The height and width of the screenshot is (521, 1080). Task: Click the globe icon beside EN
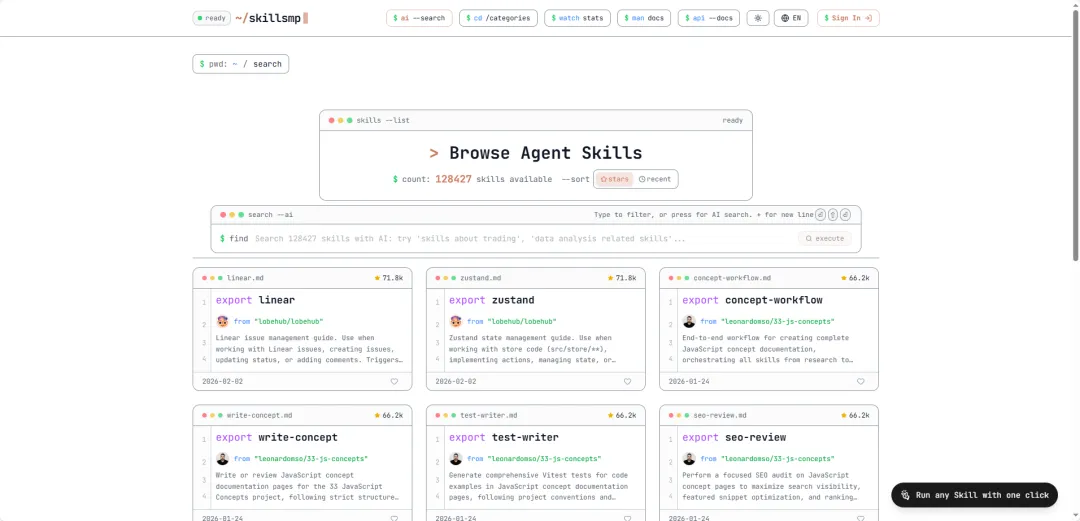point(785,18)
